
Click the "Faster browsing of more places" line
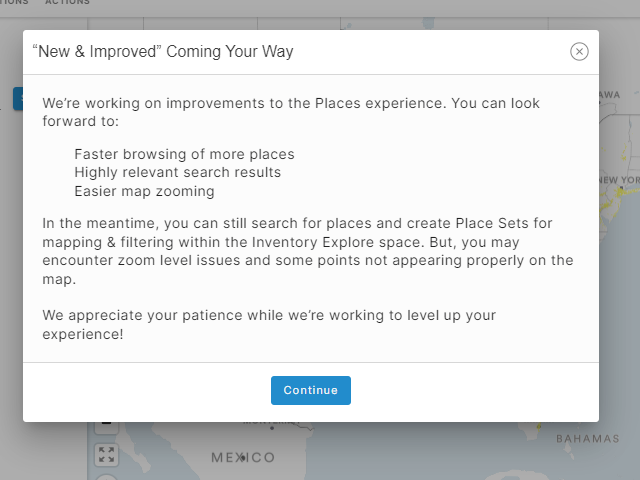pos(184,154)
